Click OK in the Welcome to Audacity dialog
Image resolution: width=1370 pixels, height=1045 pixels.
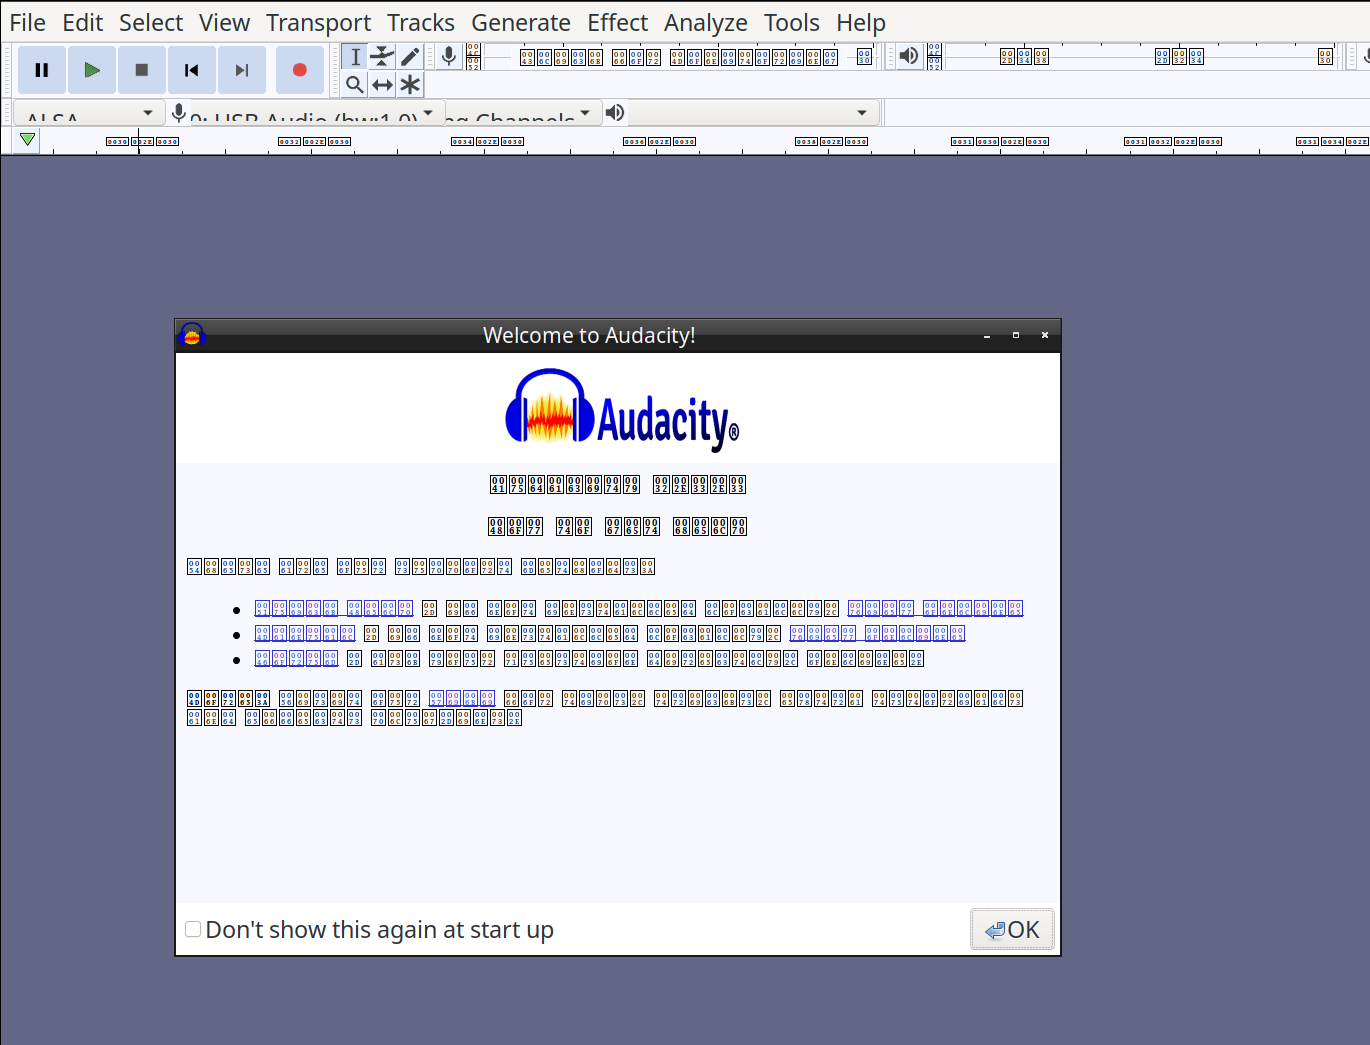pos(1012,930)
